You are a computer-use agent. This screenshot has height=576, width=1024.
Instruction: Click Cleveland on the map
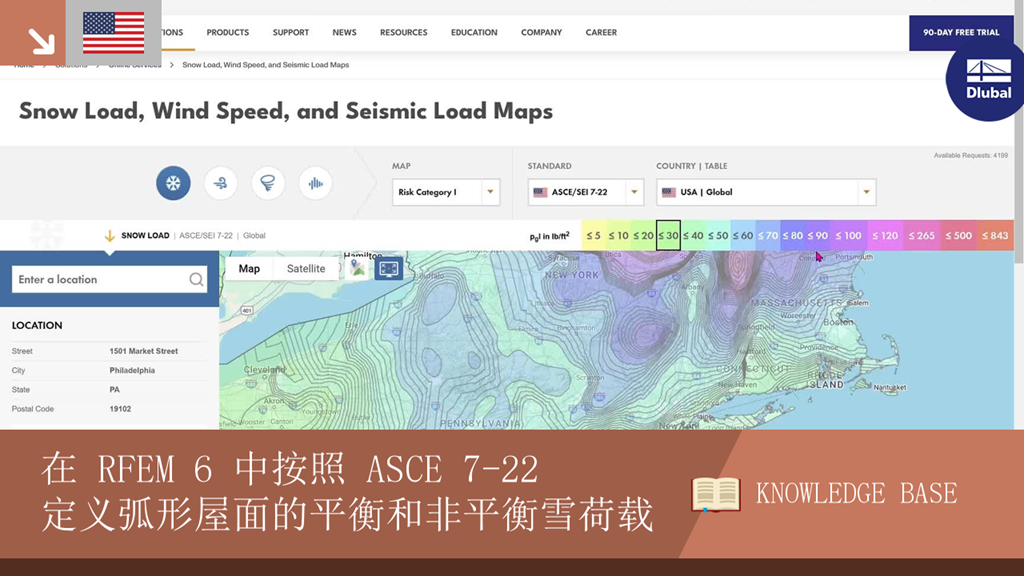264,370
